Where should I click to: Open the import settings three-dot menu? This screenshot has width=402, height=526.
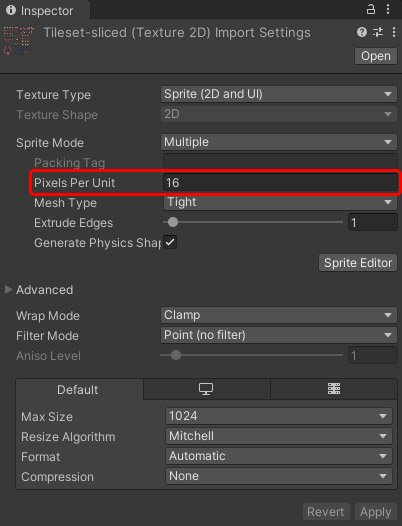coord(394,32)
